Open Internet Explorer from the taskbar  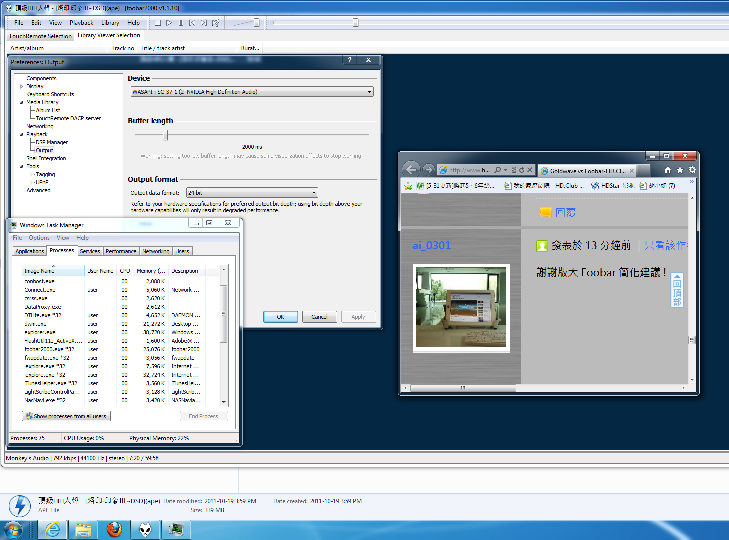click(x=53, y=530)
